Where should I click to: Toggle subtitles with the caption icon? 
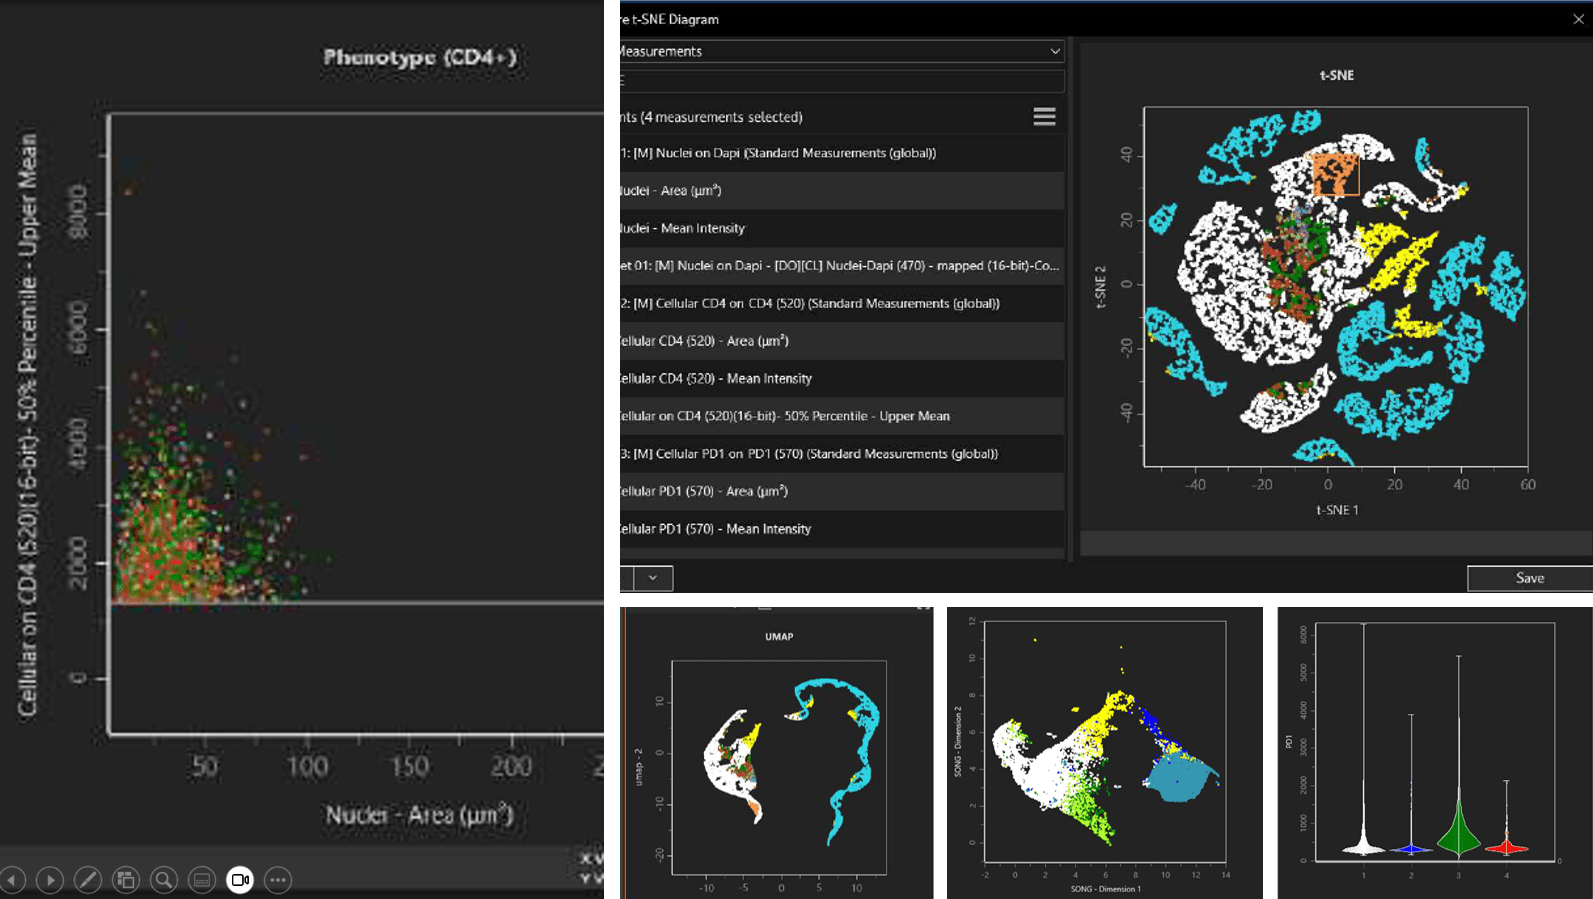[x=202, y=880]
